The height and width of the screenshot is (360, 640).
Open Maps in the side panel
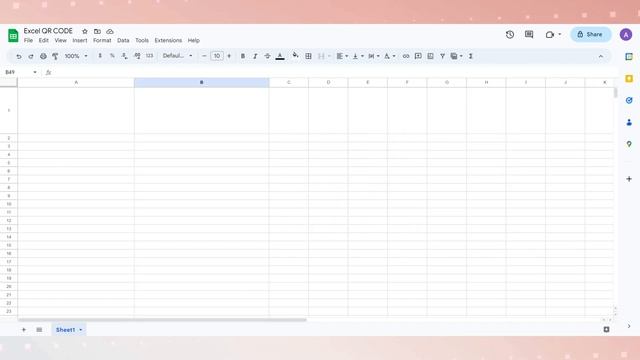click(629, 144)
